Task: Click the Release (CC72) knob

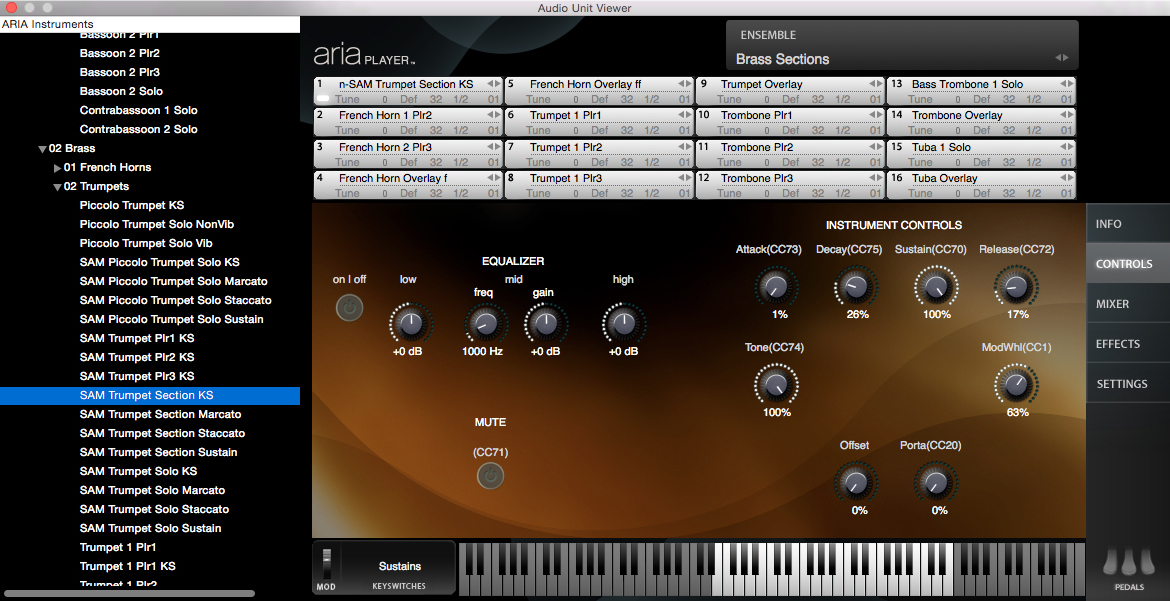Action: [x=1016, y=288]
